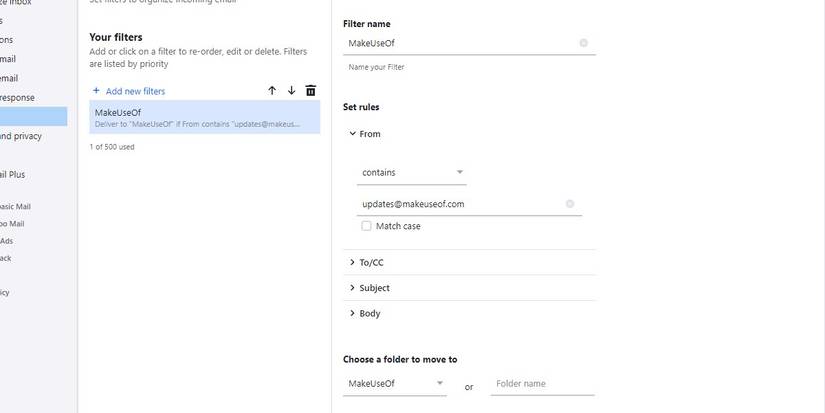Open the 'response' settings sidebar item
Image resolution: width=825 pixels, height=413 pixels.
(x=17, y=97)
